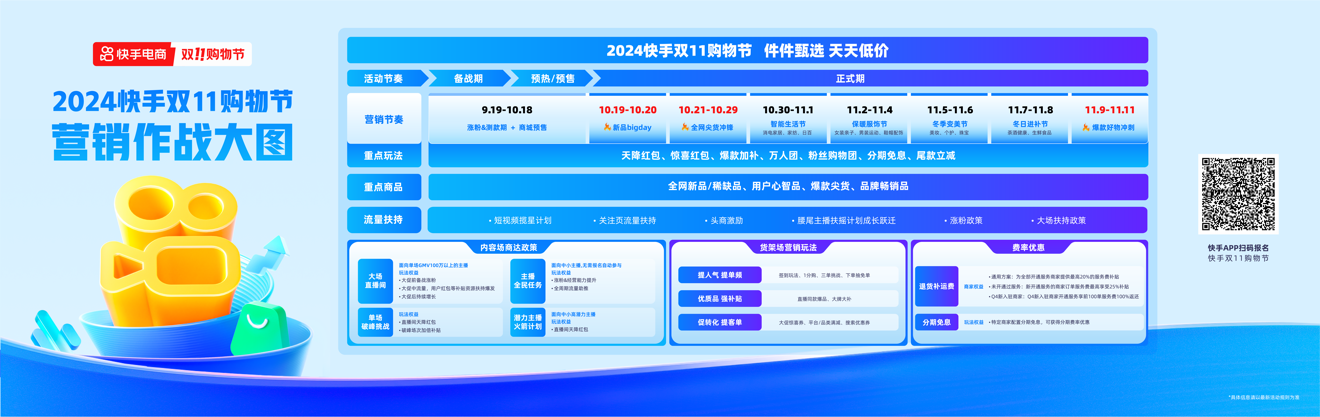Click 短视频揽星计划 in traffic support row
Viewport: 1320px width, 417px height.
pyautogui.click(x=521, y=220)
